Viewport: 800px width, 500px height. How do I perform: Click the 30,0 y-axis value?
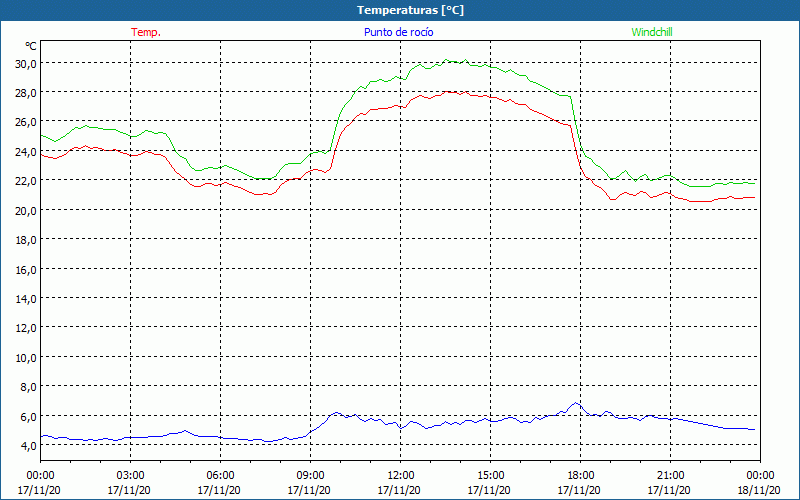coord(27,64)
